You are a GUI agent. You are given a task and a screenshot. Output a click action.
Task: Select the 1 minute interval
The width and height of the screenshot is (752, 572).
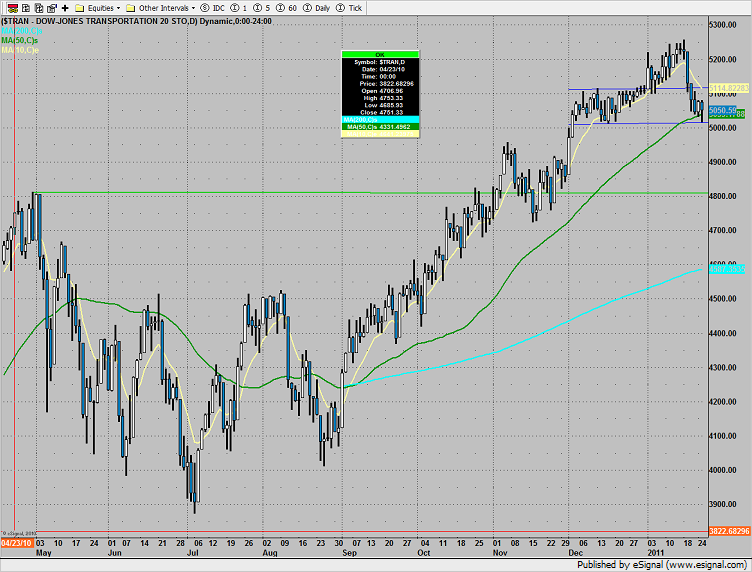coord(239,8)
